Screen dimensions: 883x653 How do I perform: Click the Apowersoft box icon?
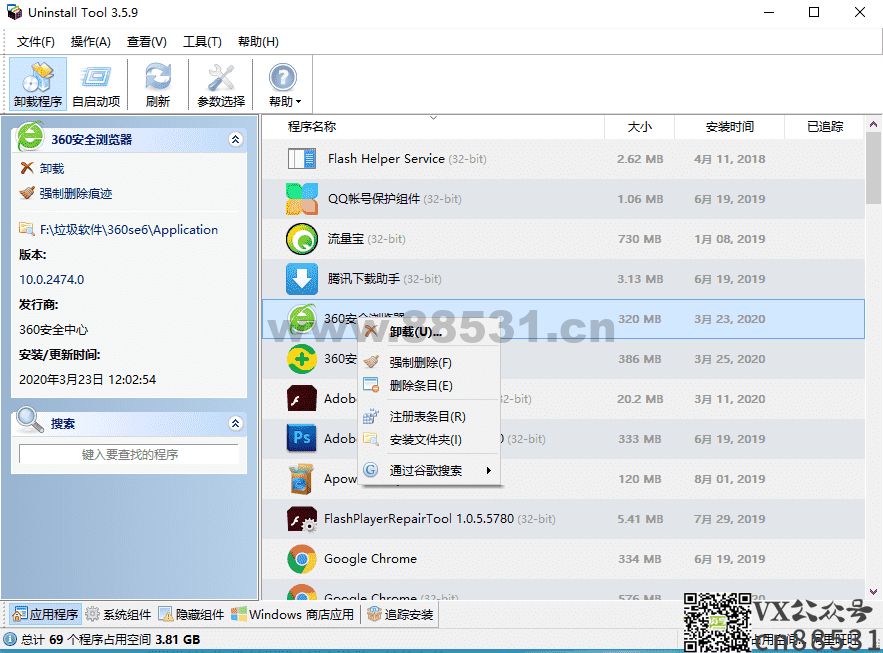[x=302, y=479]
